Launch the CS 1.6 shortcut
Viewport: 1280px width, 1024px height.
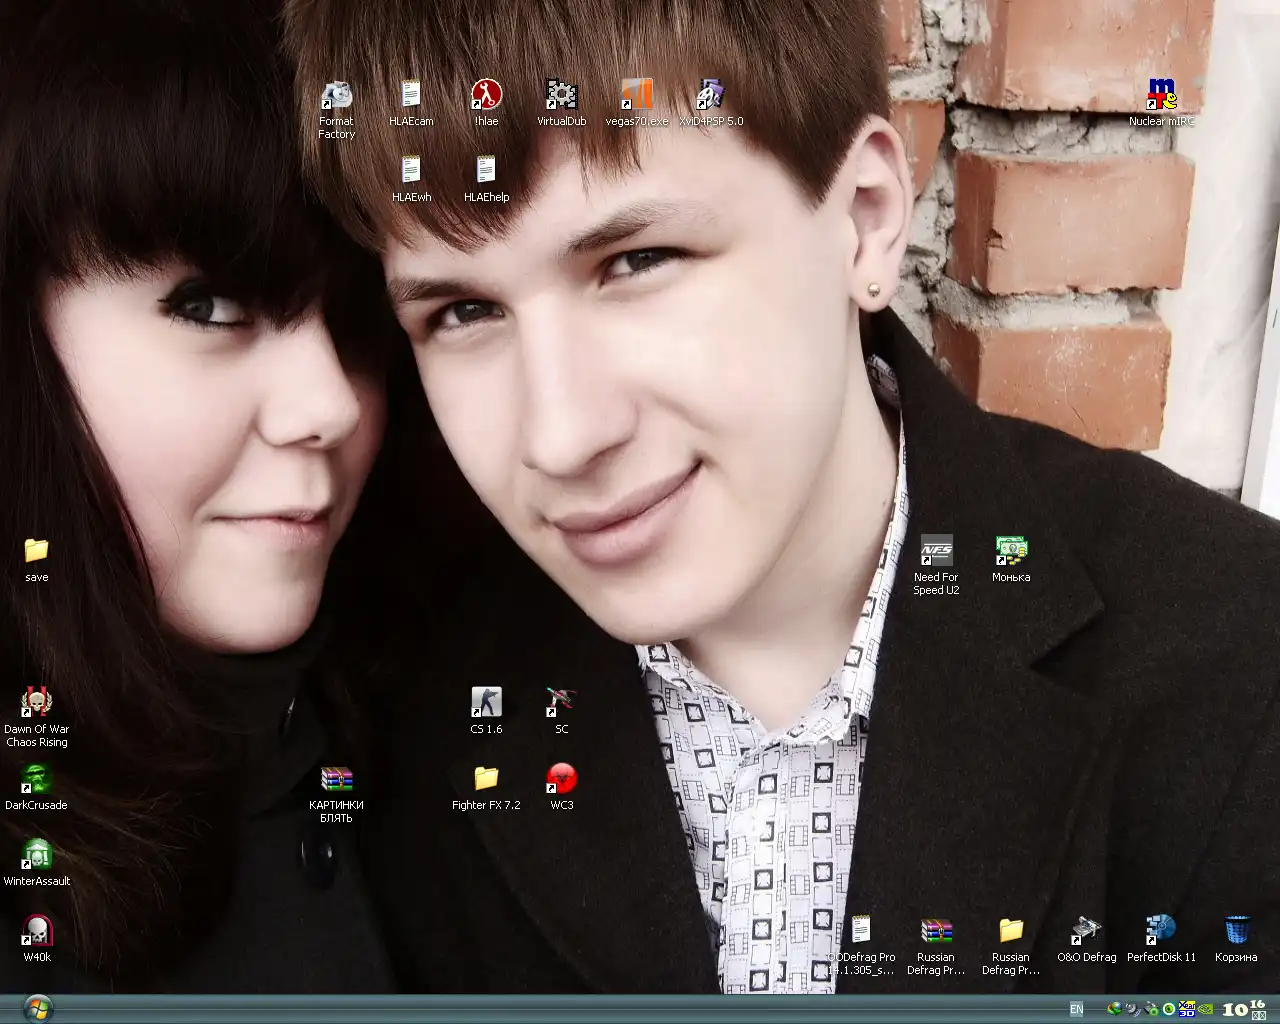click(x=486, y=703)
